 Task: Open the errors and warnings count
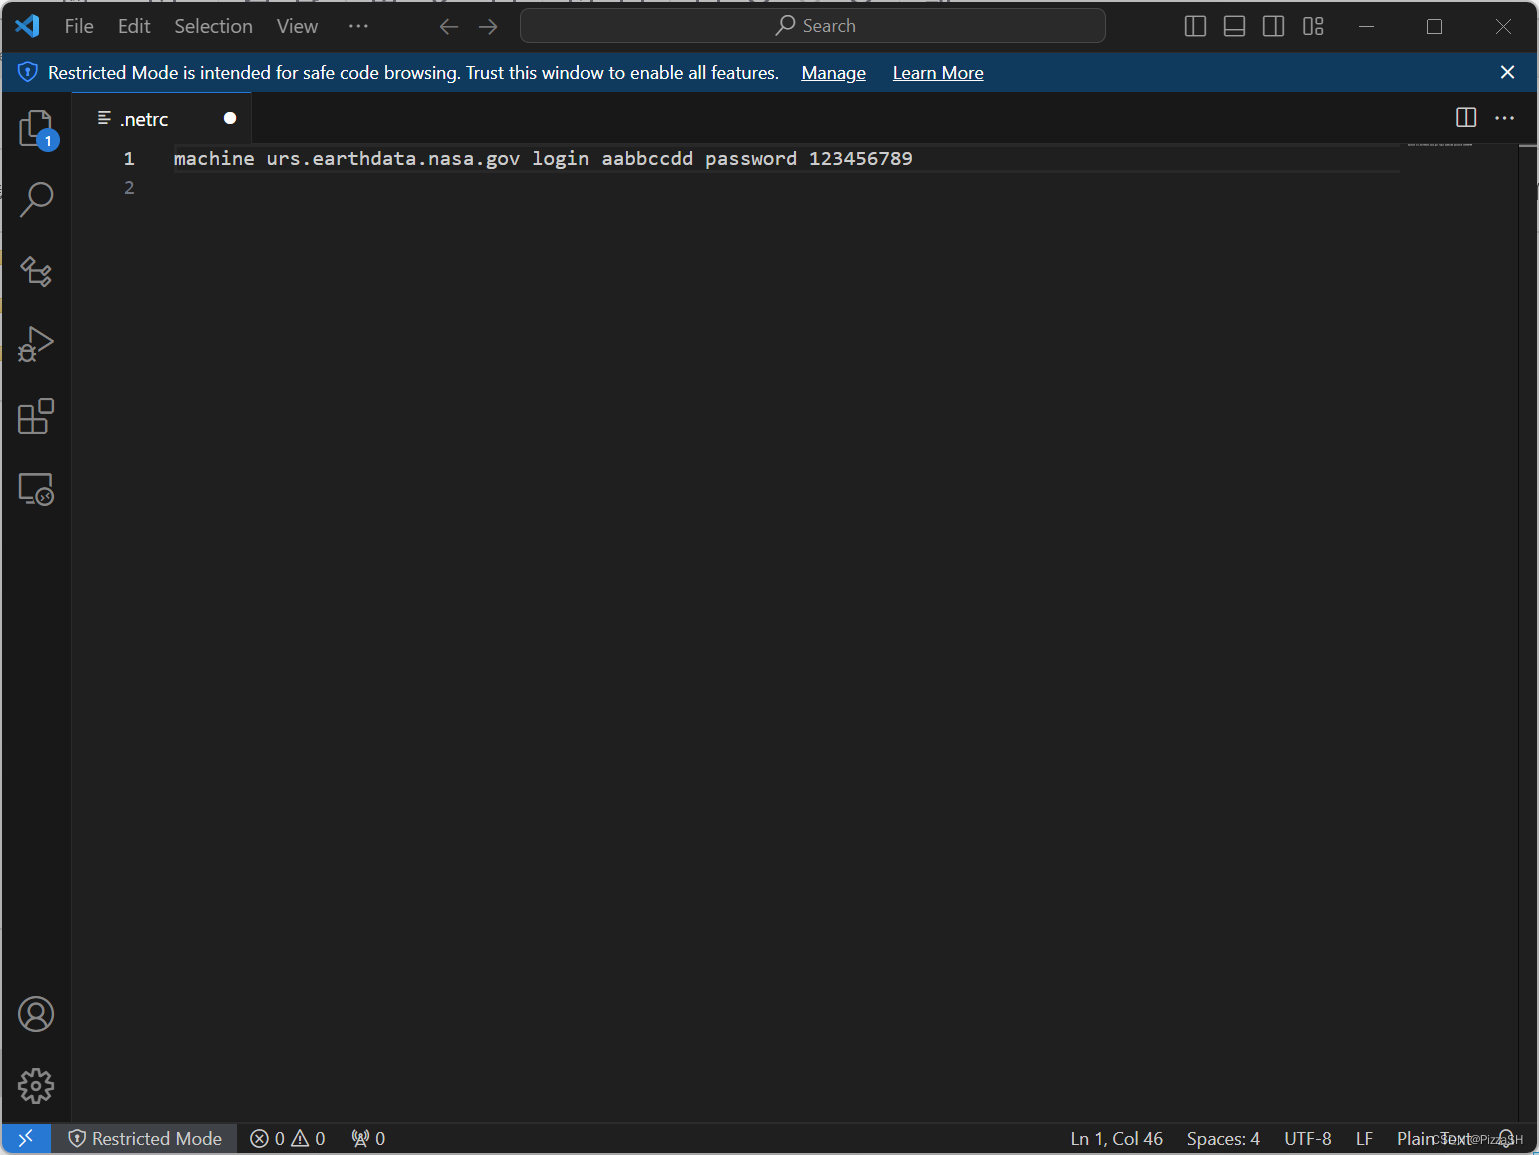tap(288, 1138)
